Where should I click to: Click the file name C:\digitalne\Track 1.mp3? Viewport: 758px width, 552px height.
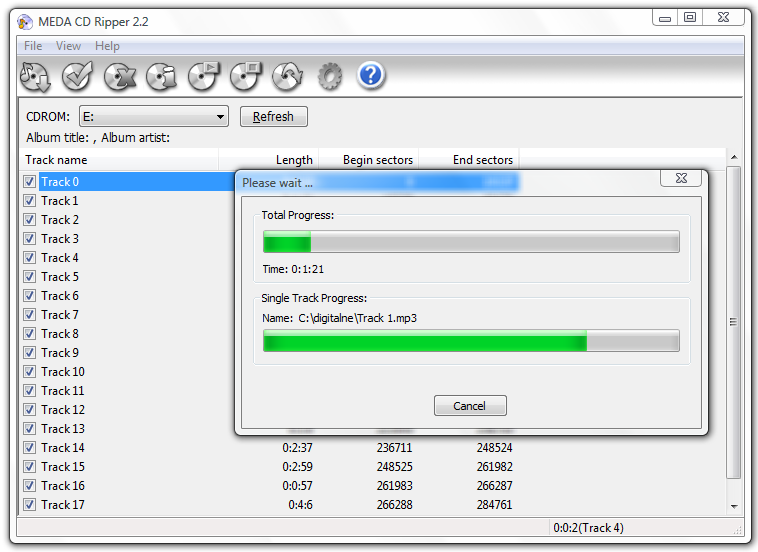[x=358, y=318]
